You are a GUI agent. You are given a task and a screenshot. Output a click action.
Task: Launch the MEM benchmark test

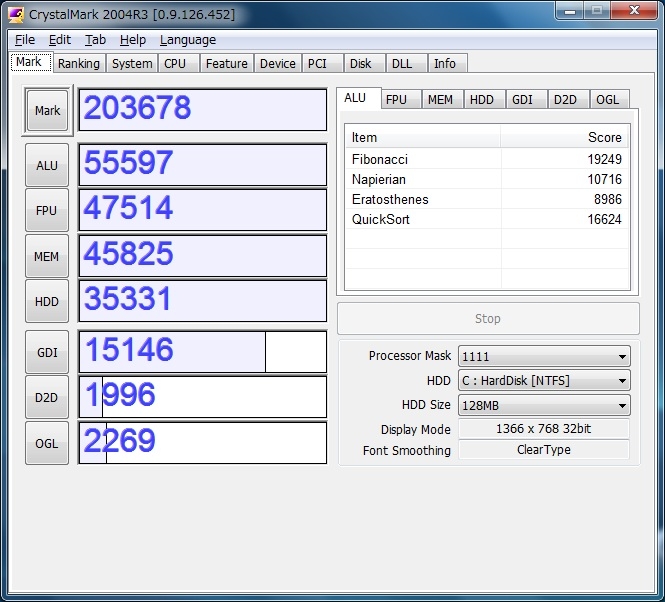click(x=47, y=256)
